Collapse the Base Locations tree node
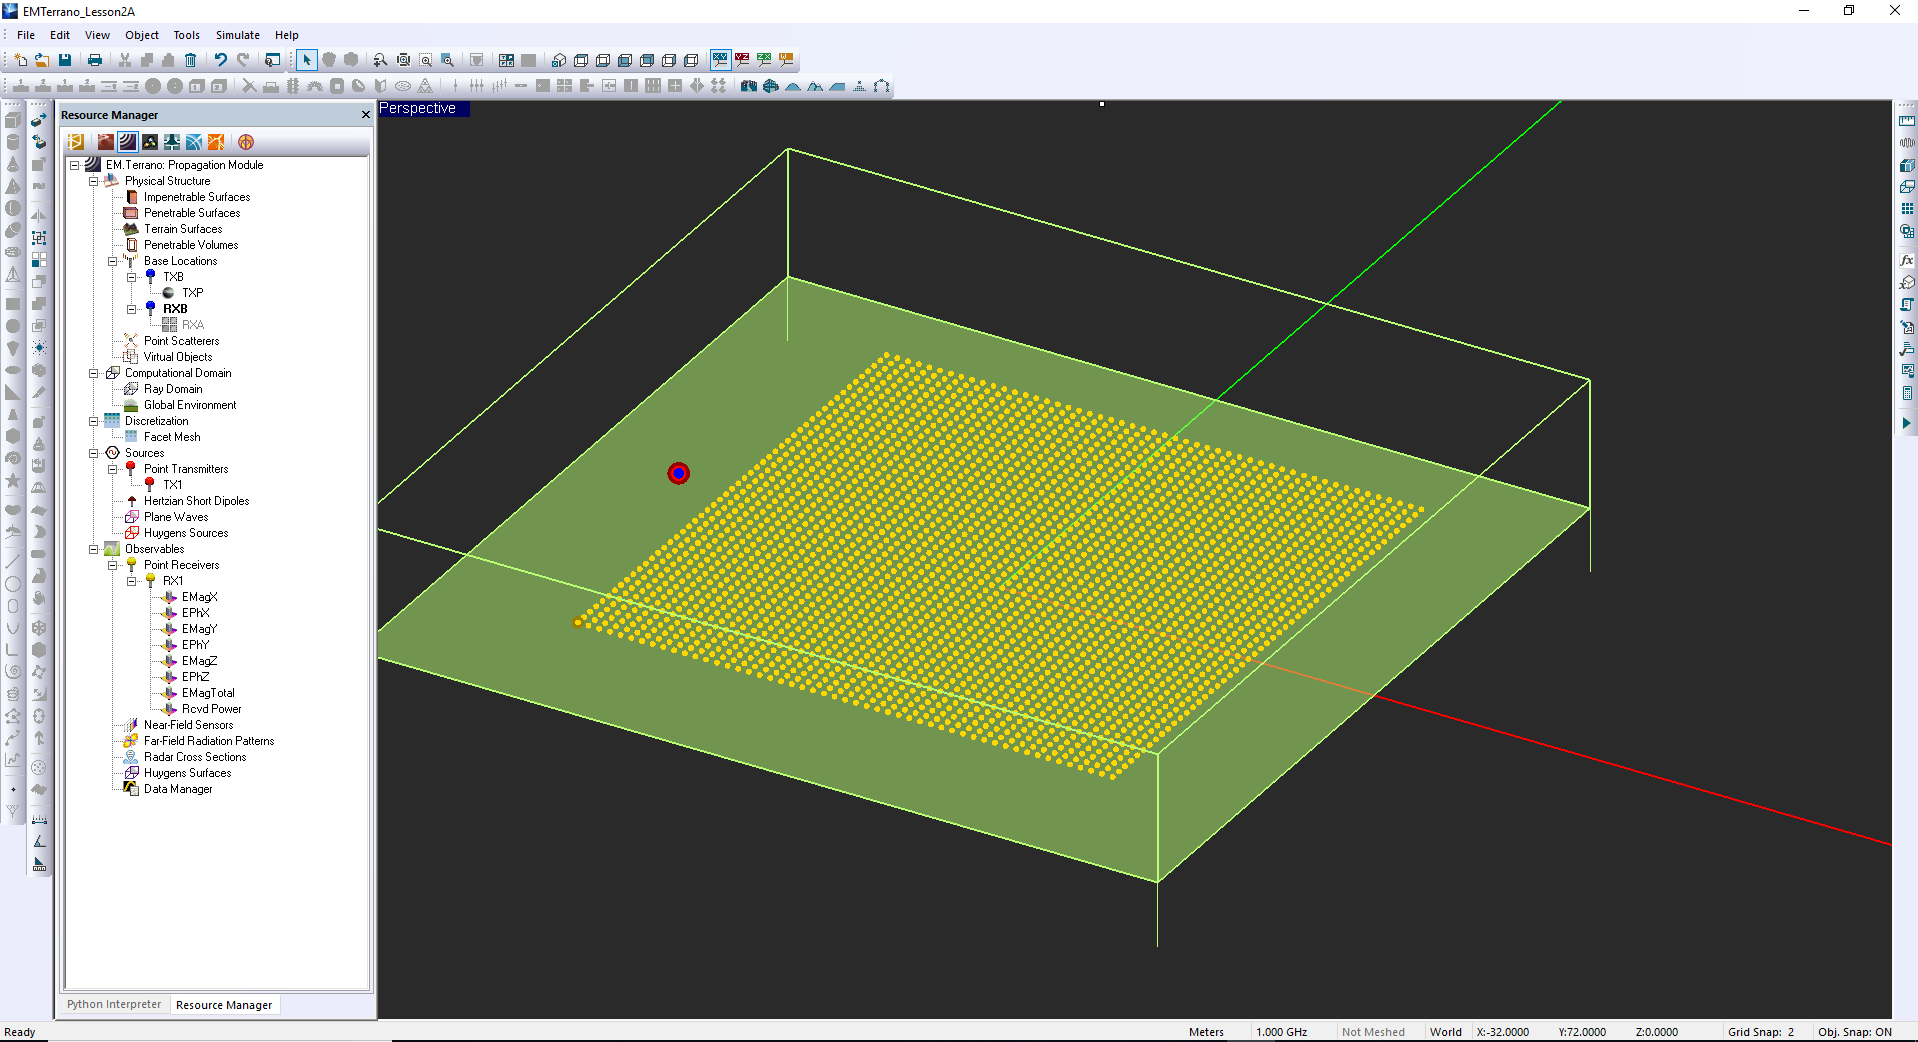1918x1042 pixels. click(x=113, y=261)
